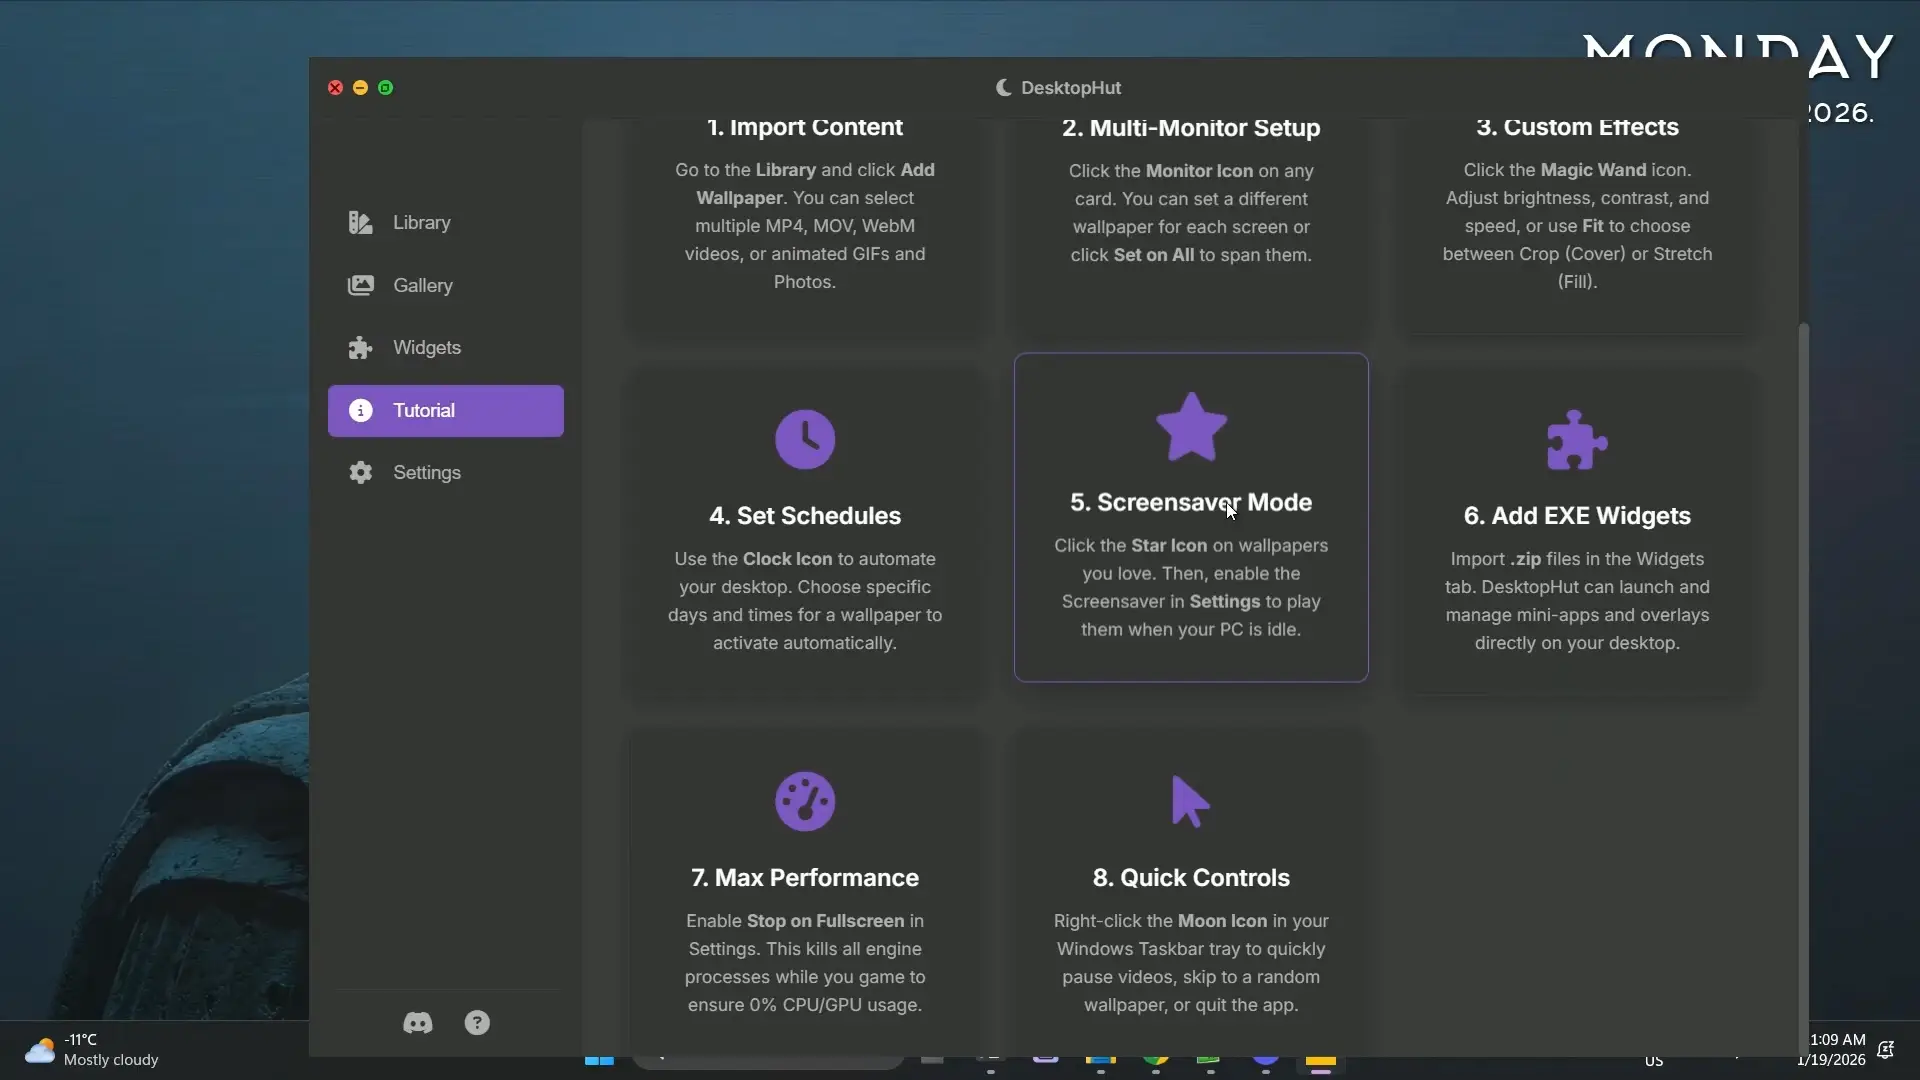
Task: Select the '5. Screensaver Mode' heading
Action: click(x=1191, y=503)
